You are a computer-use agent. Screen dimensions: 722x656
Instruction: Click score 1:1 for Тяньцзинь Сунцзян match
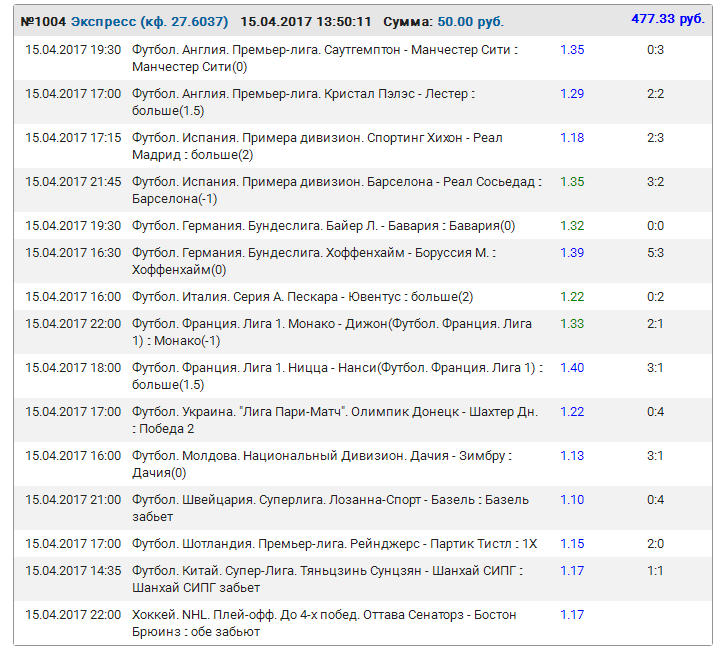655,571
